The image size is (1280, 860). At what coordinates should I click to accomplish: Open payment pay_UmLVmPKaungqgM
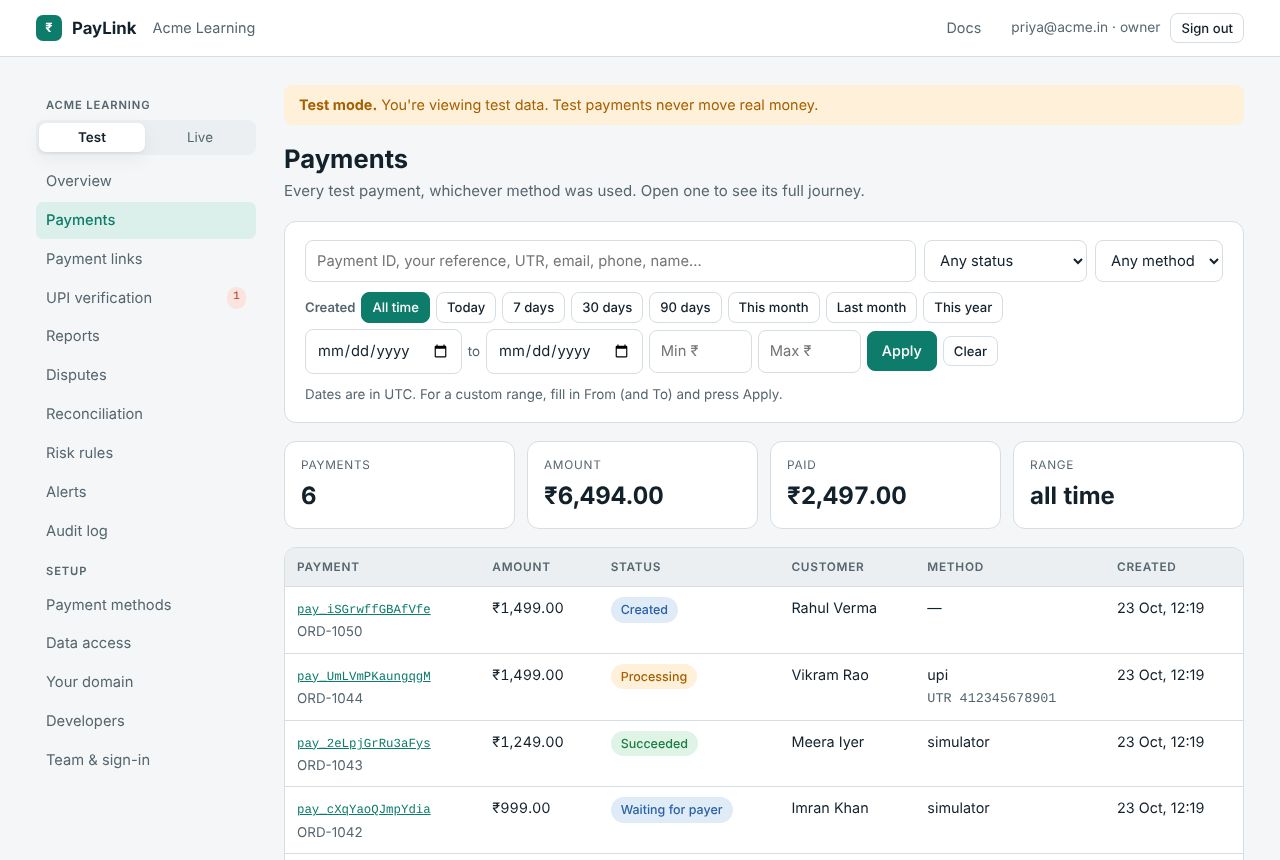364,676
